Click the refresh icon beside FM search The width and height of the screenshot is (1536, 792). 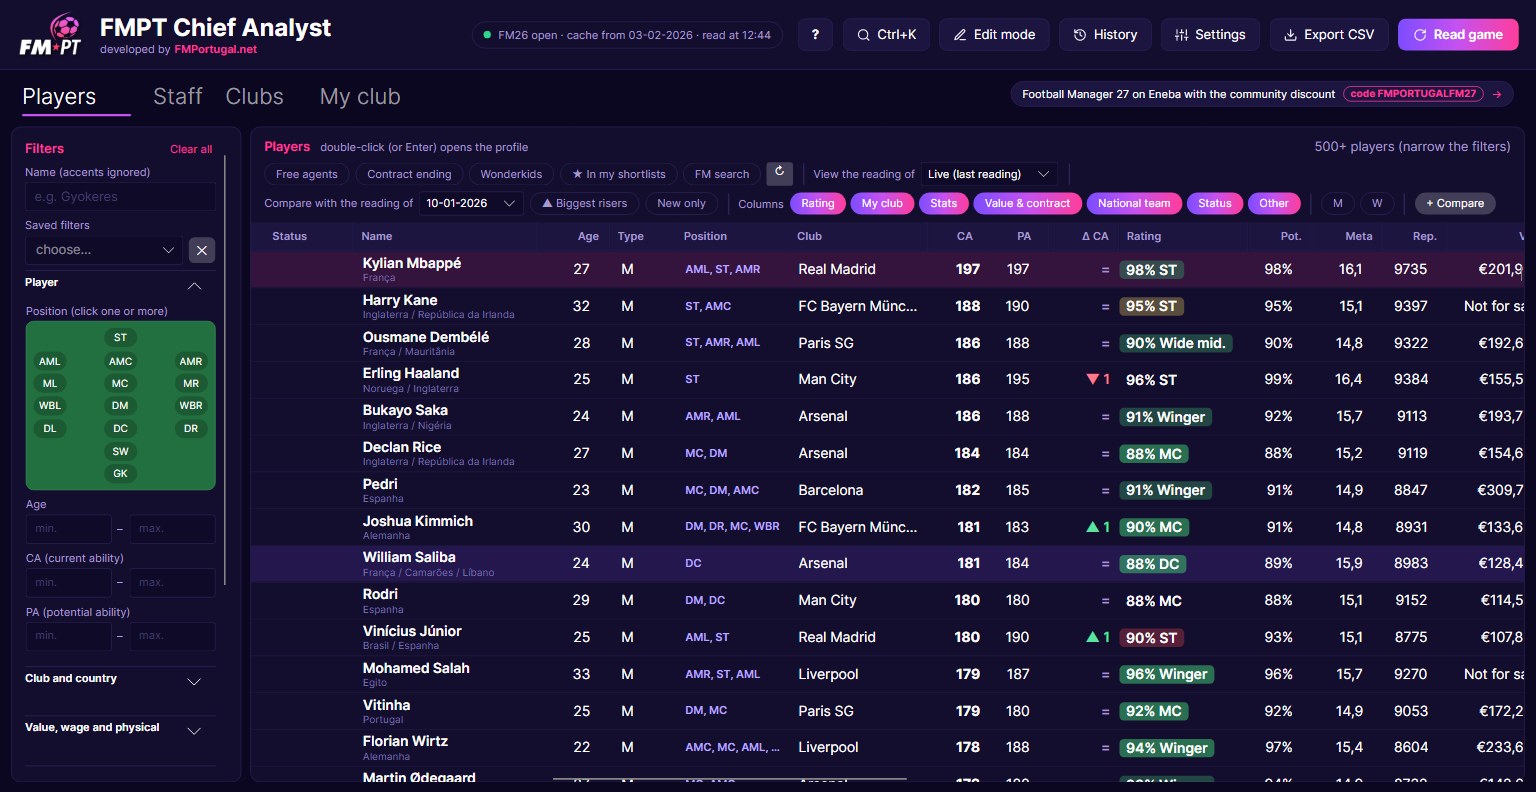coord(780,173)
